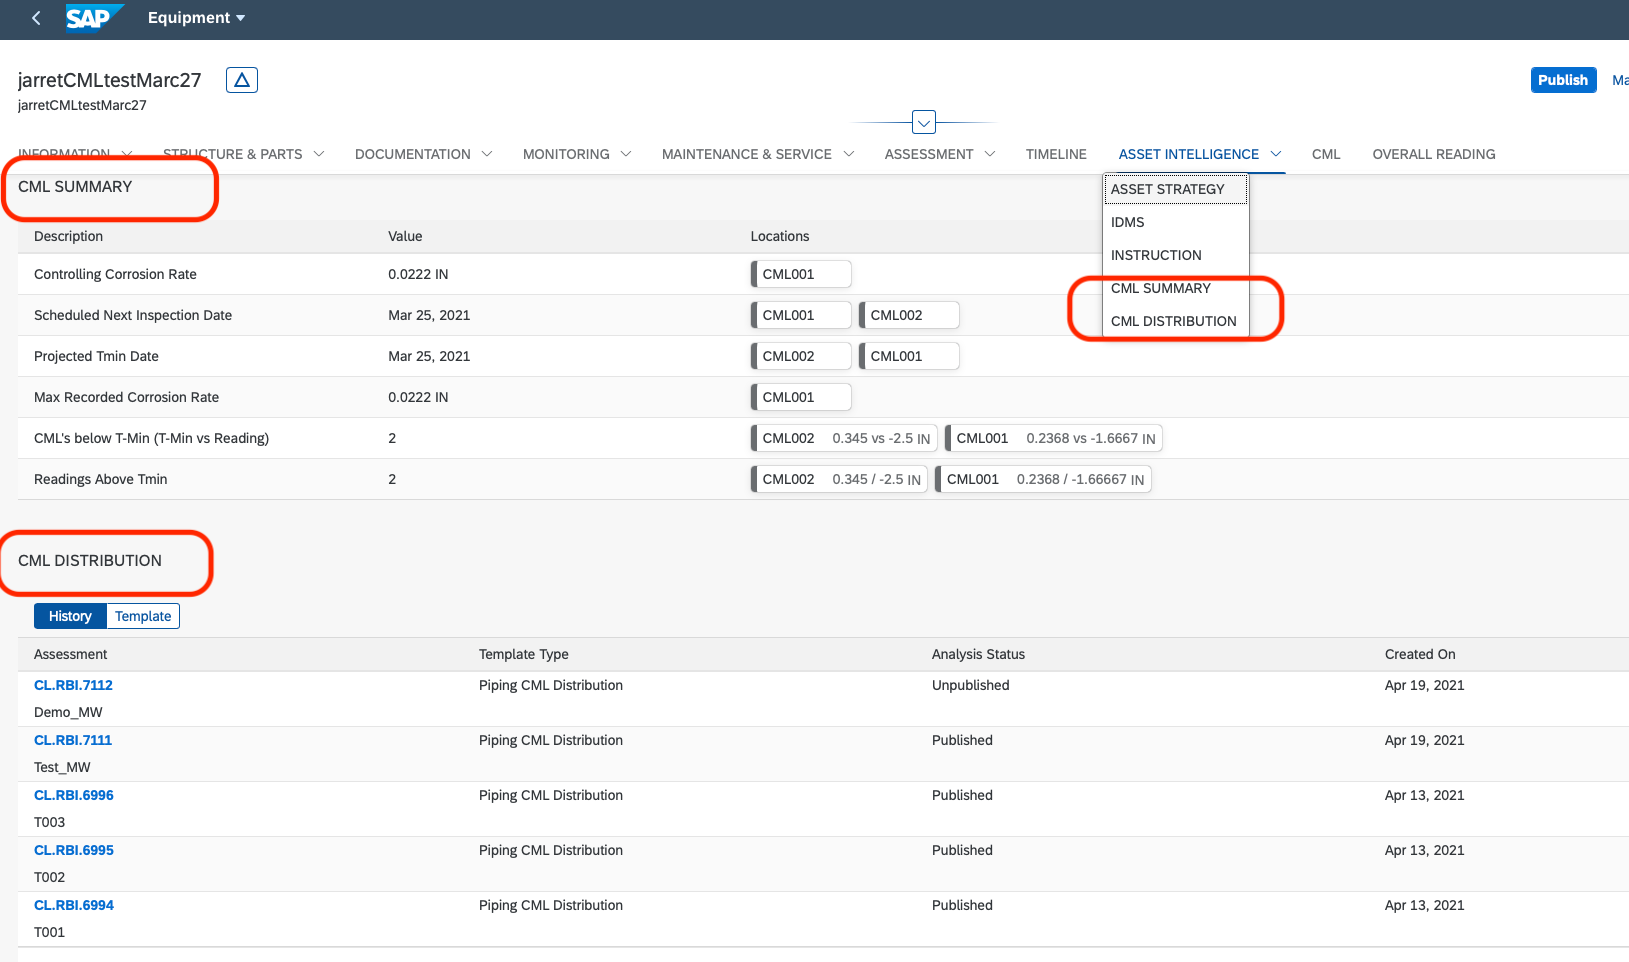Open the Assessment tab

click(x=929, y=154)
